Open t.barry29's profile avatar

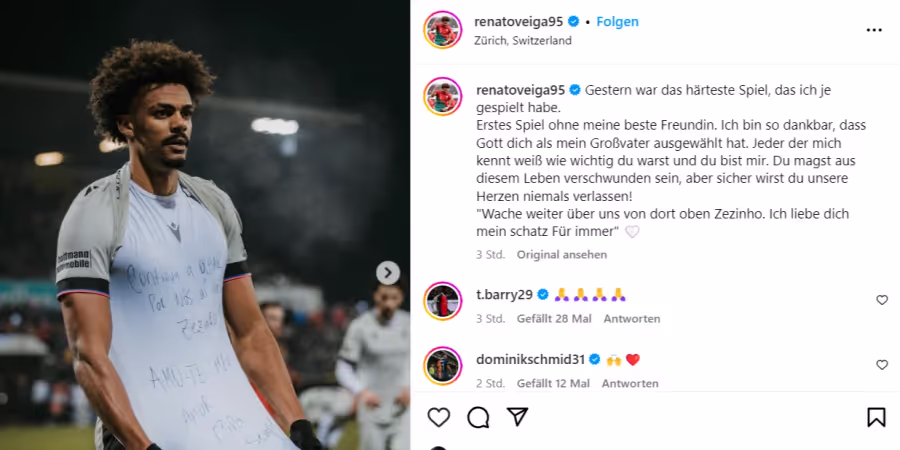point(443,301)
